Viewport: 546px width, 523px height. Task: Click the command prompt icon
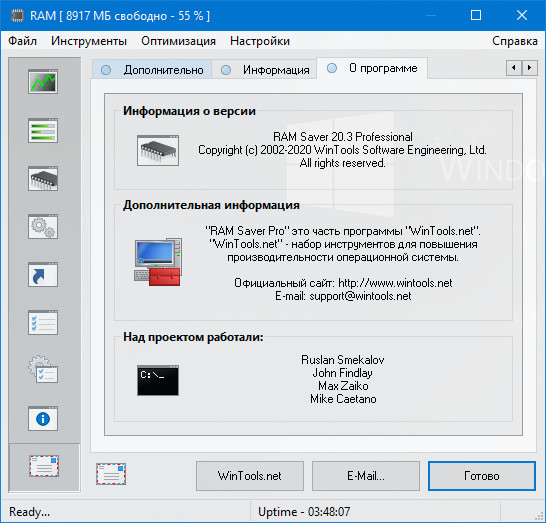click(x=158, y=380)
